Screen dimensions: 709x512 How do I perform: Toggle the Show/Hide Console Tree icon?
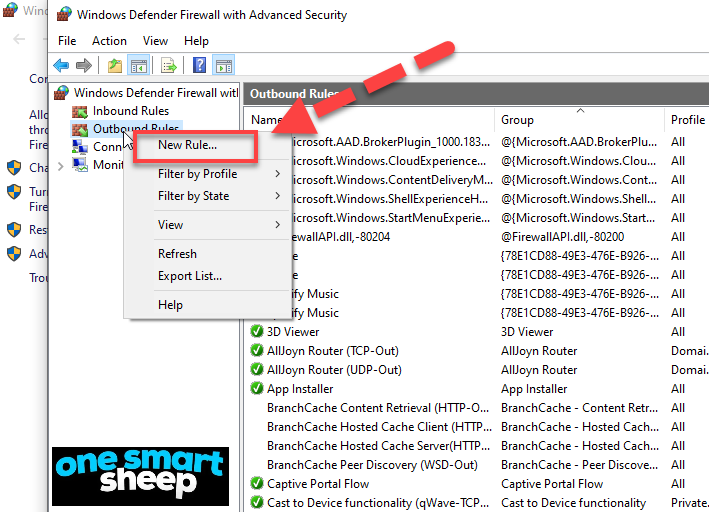[x=139, y=66]
